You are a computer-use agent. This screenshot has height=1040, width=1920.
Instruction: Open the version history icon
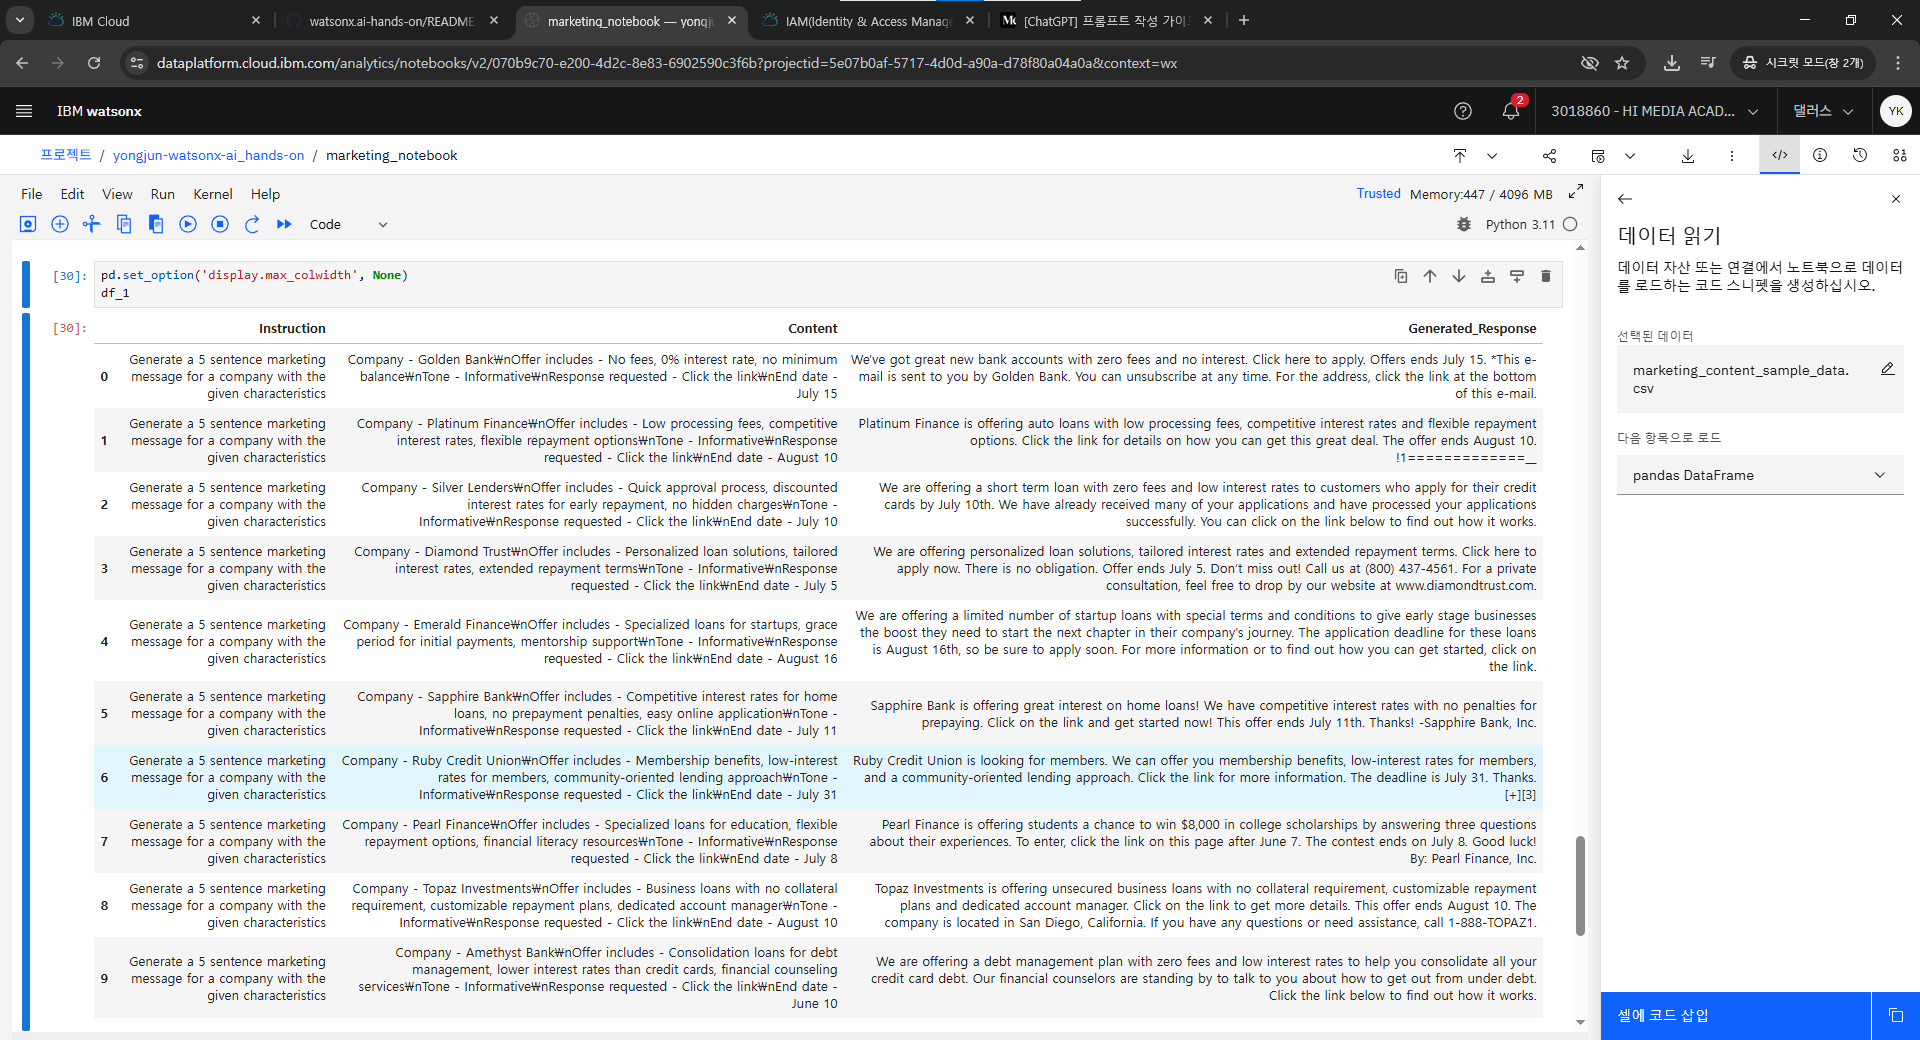click(1860, 155)
